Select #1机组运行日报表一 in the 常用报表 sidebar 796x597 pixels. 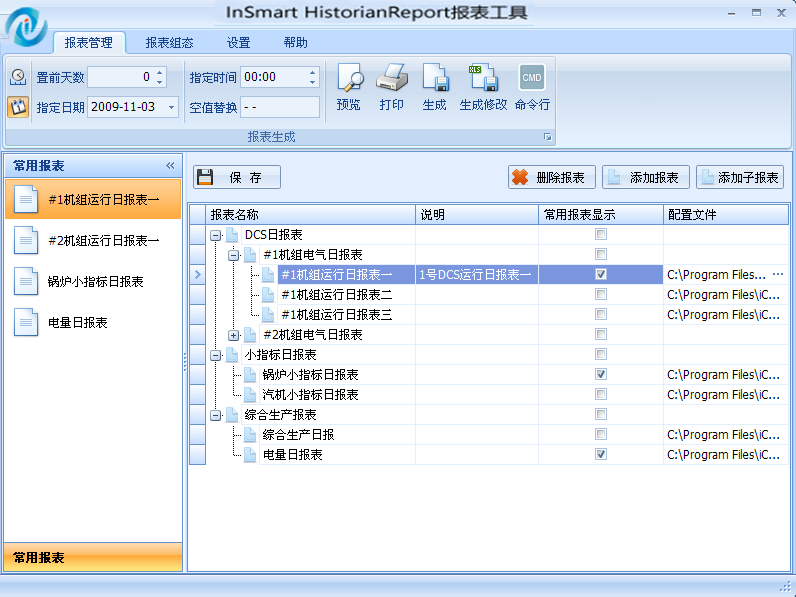pos(93,200)
